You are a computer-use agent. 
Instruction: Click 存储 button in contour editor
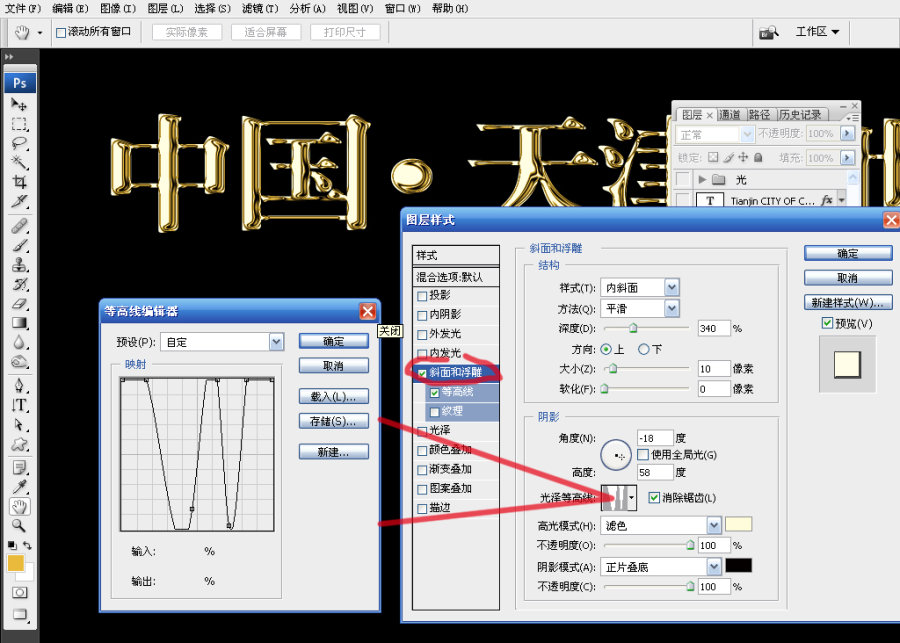pyautogui.click(x=333, y=422)
